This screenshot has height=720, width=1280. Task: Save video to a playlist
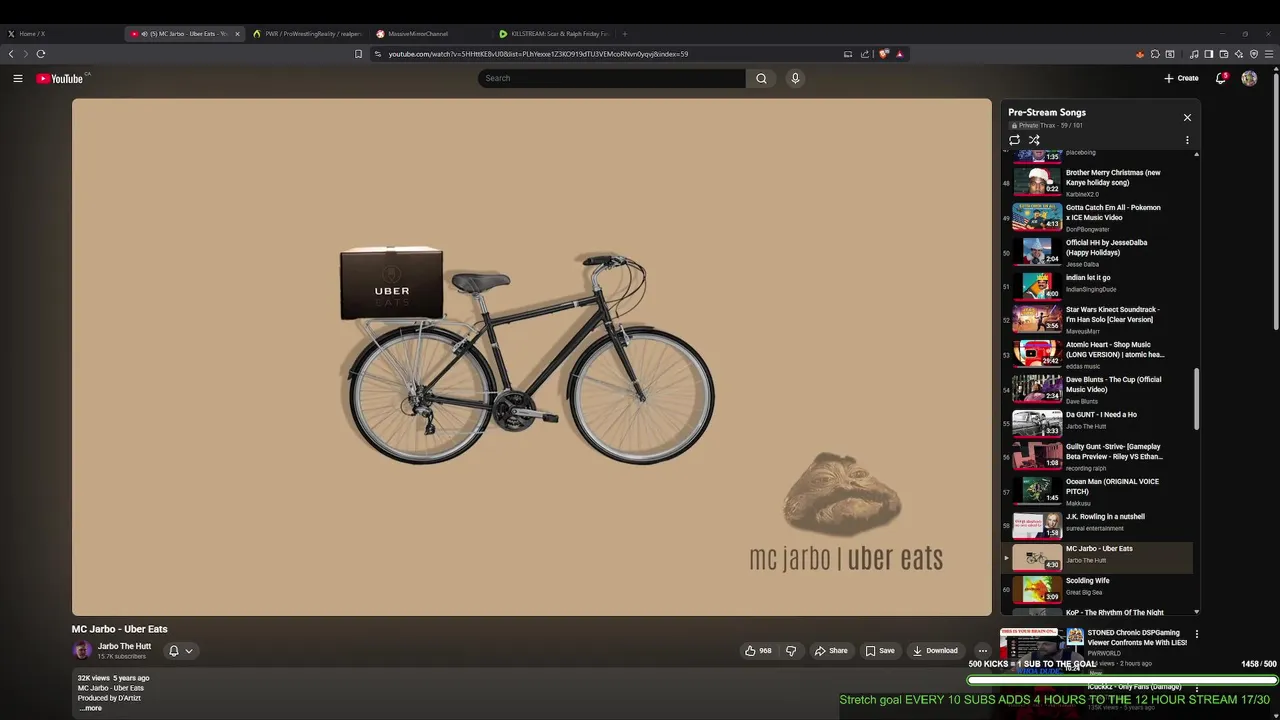(x=880, y=651)
